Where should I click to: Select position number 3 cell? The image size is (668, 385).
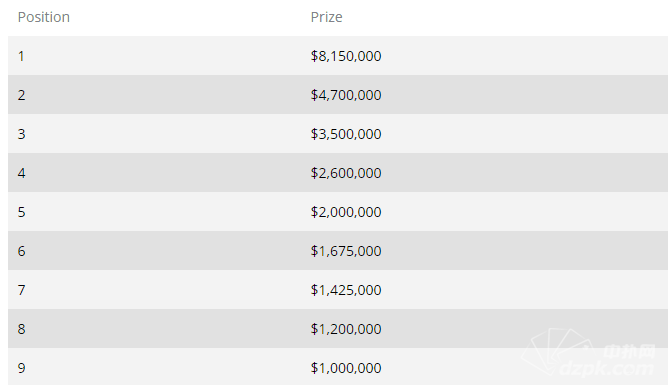pos(21,134)
